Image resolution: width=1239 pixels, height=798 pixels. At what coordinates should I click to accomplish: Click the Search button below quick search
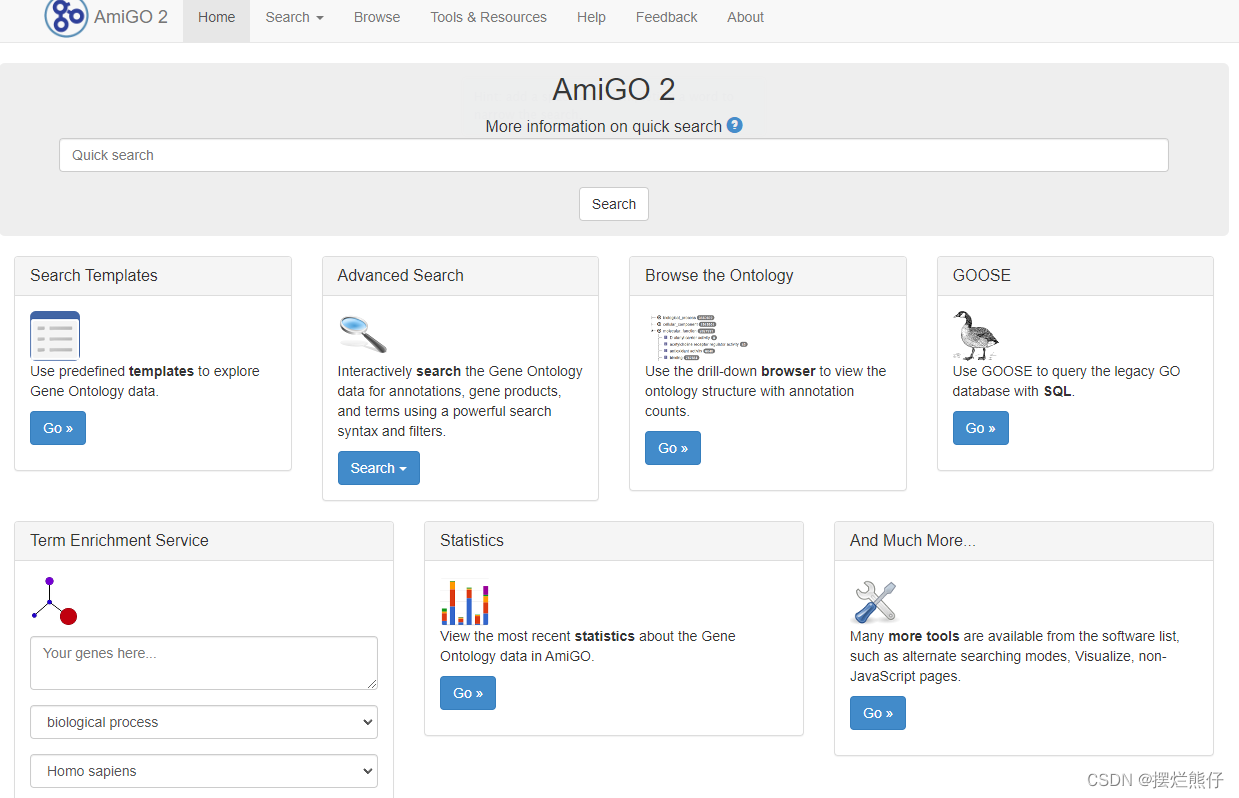click(x=614, y=204)
